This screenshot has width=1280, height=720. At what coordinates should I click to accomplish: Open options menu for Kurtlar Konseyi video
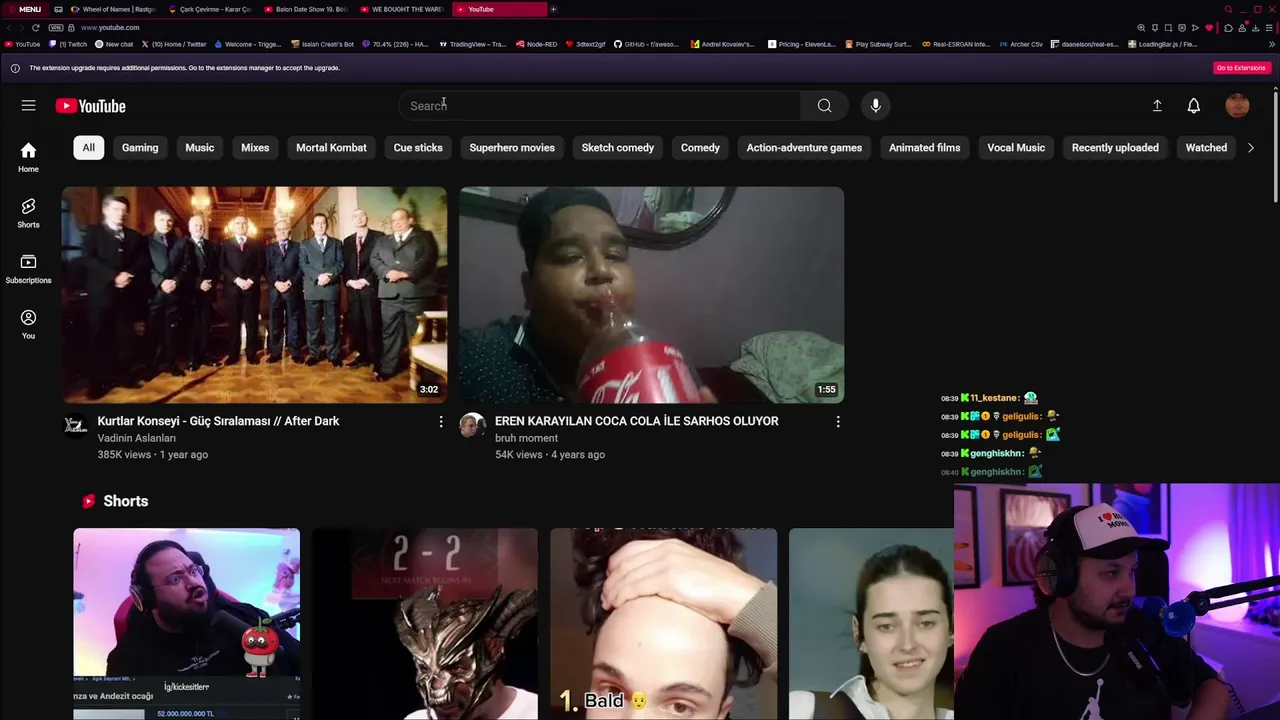441,422
